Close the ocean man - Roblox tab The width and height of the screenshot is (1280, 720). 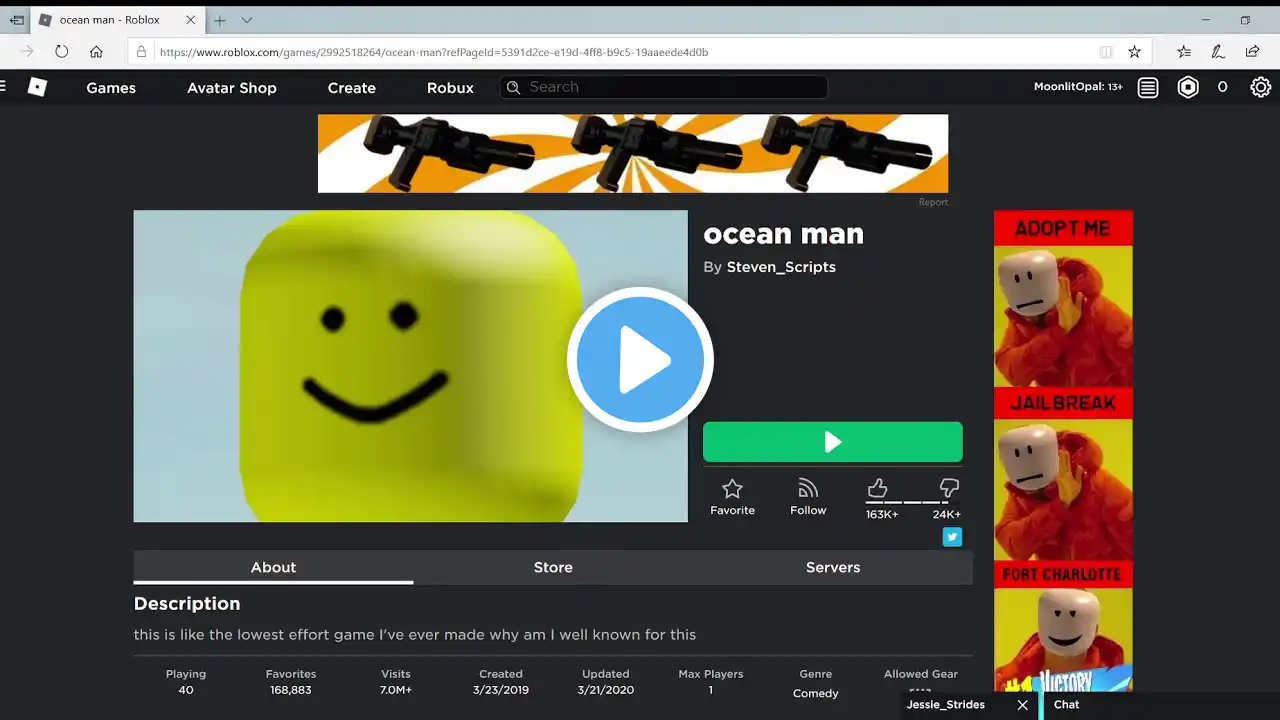190,20
